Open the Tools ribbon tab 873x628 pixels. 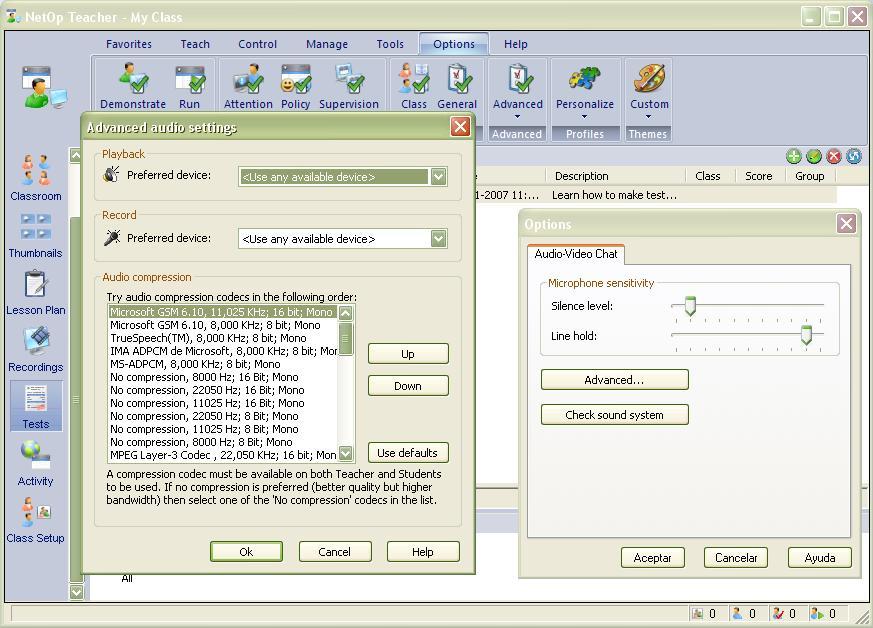(x=390, y=44)
